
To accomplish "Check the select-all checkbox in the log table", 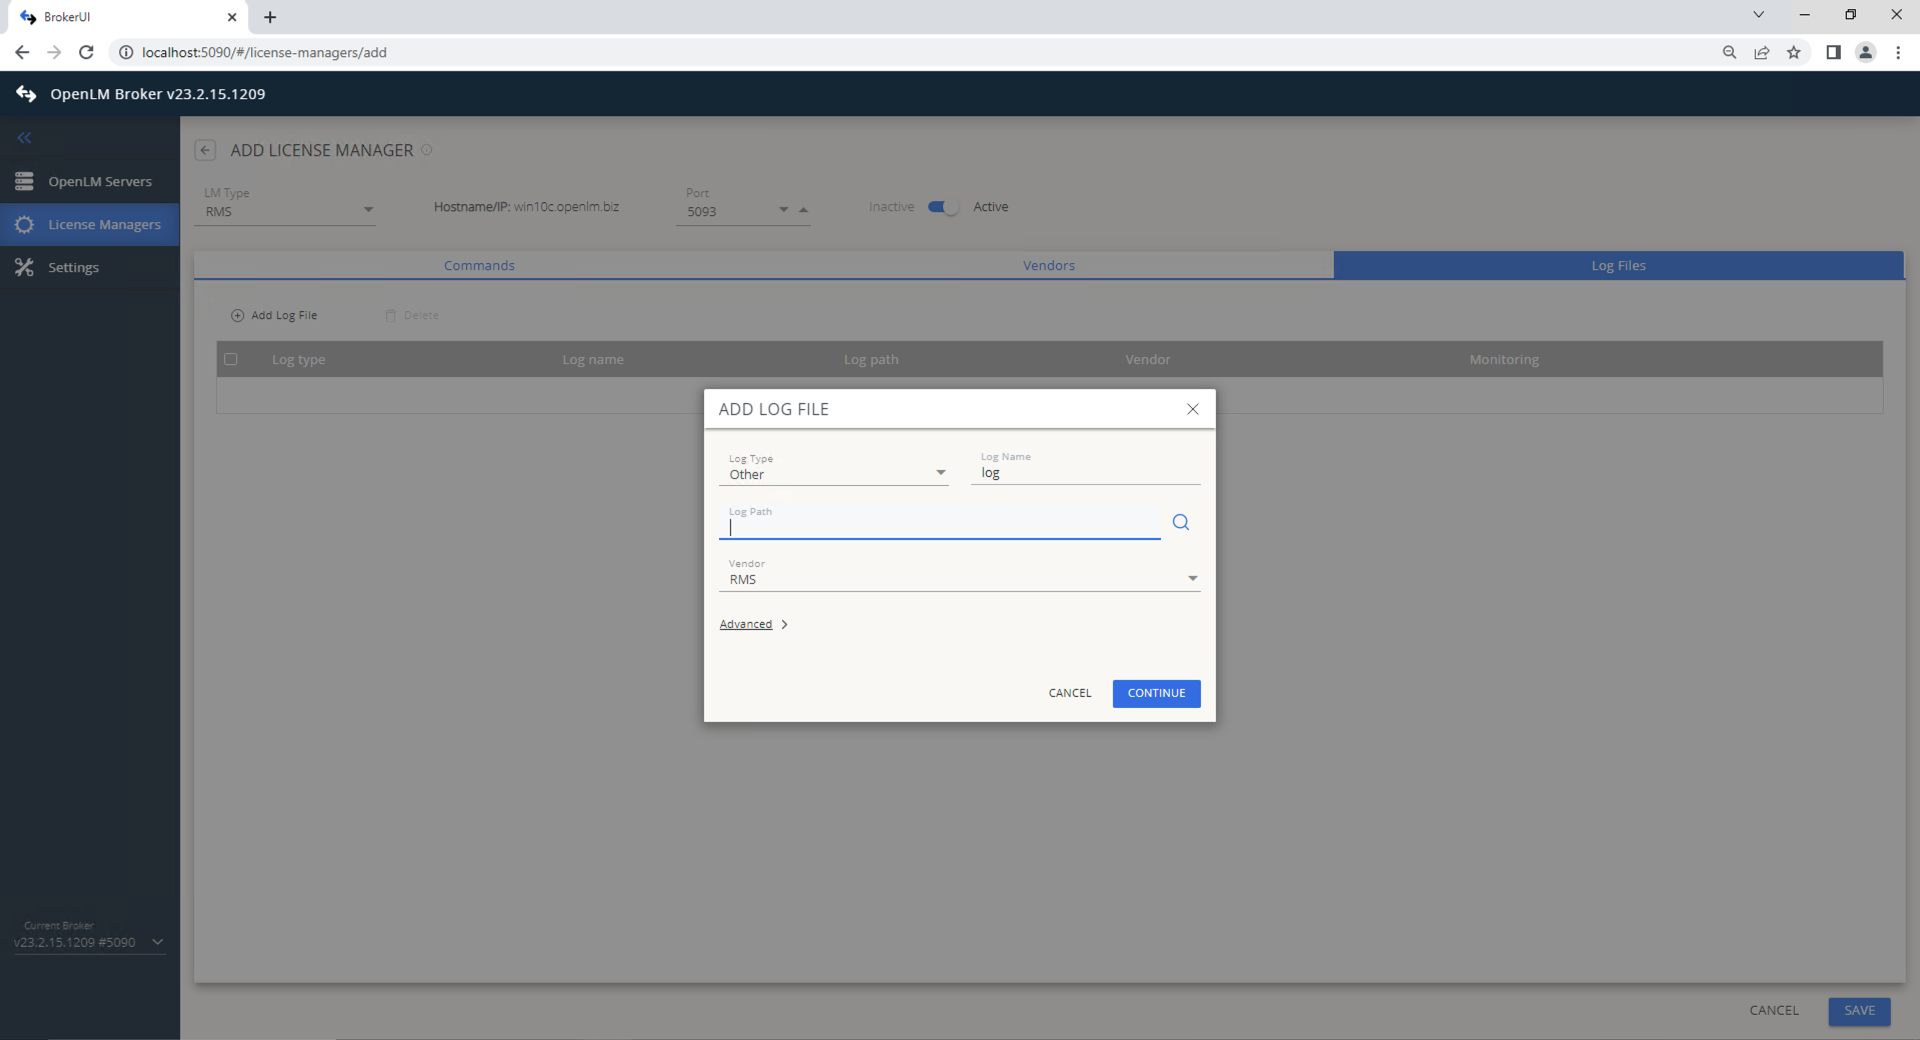I will [231, 359].
